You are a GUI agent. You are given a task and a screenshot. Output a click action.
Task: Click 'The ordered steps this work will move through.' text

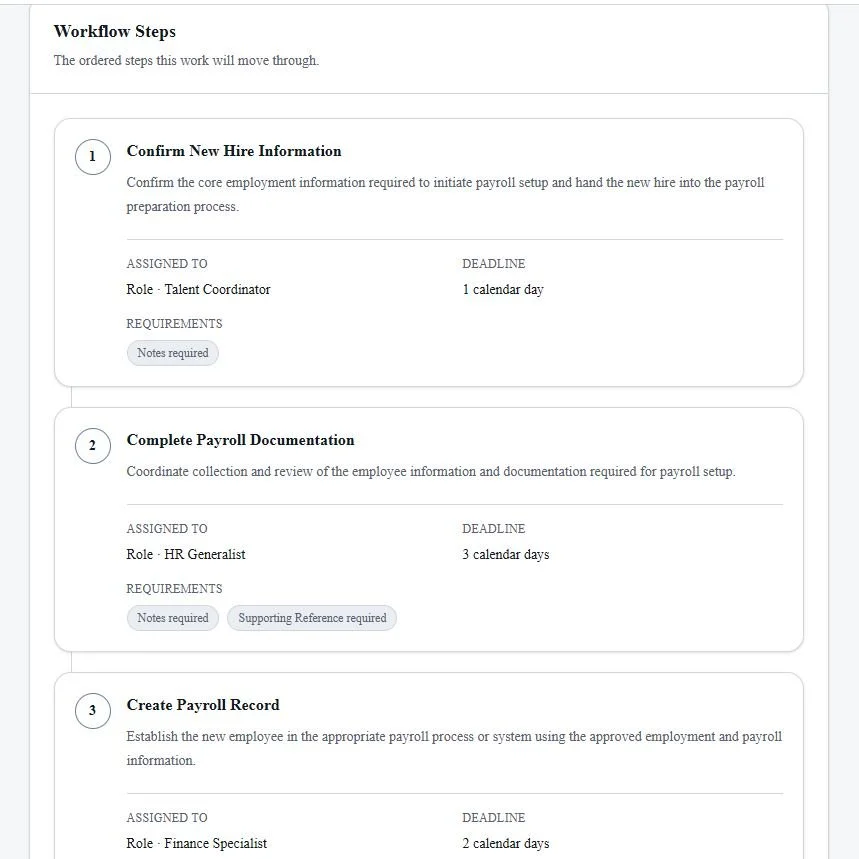[x=186, y=60]
